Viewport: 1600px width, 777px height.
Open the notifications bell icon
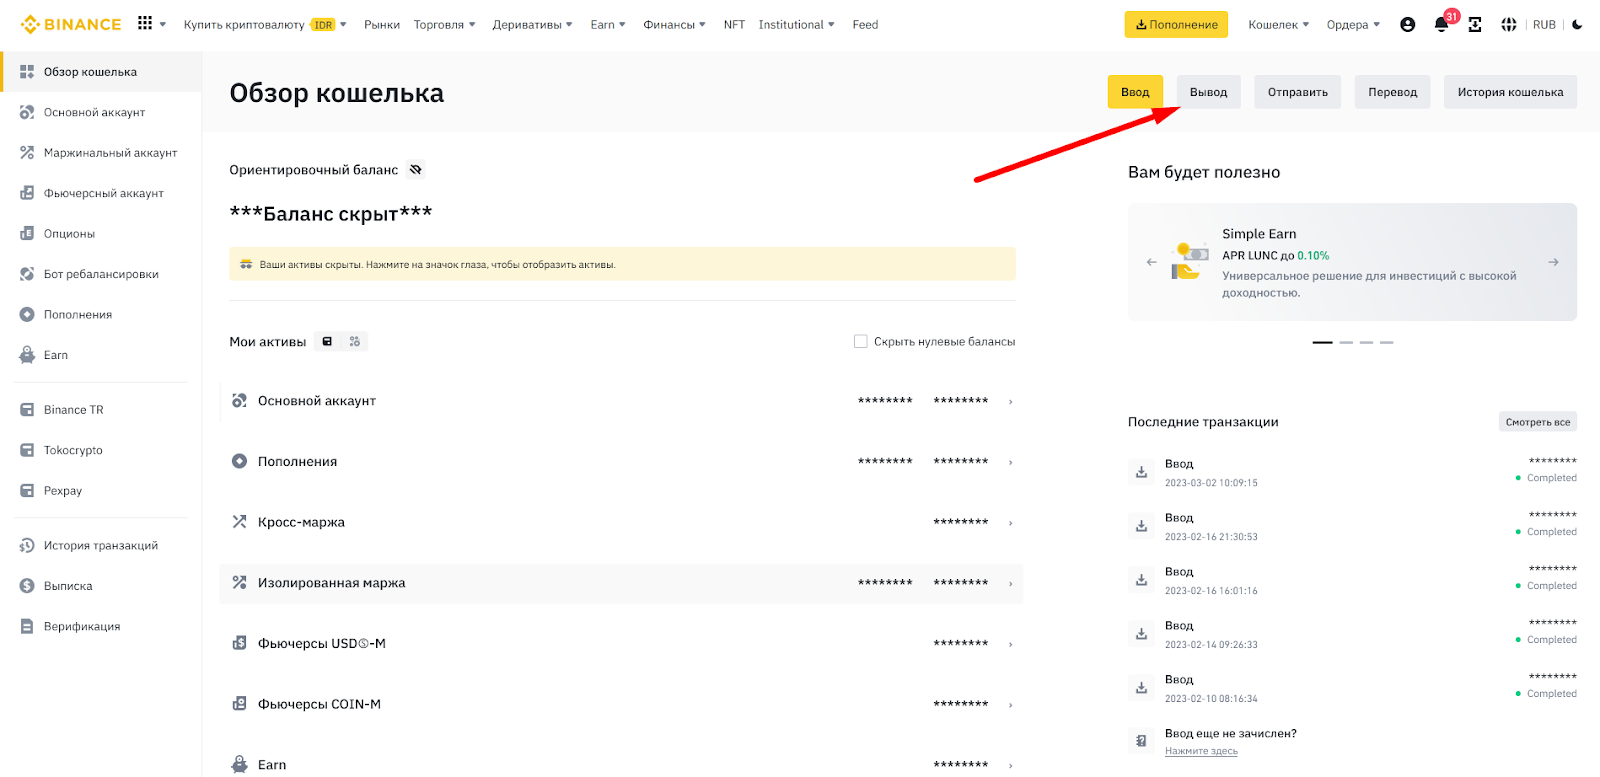(x=1441, y=25)
